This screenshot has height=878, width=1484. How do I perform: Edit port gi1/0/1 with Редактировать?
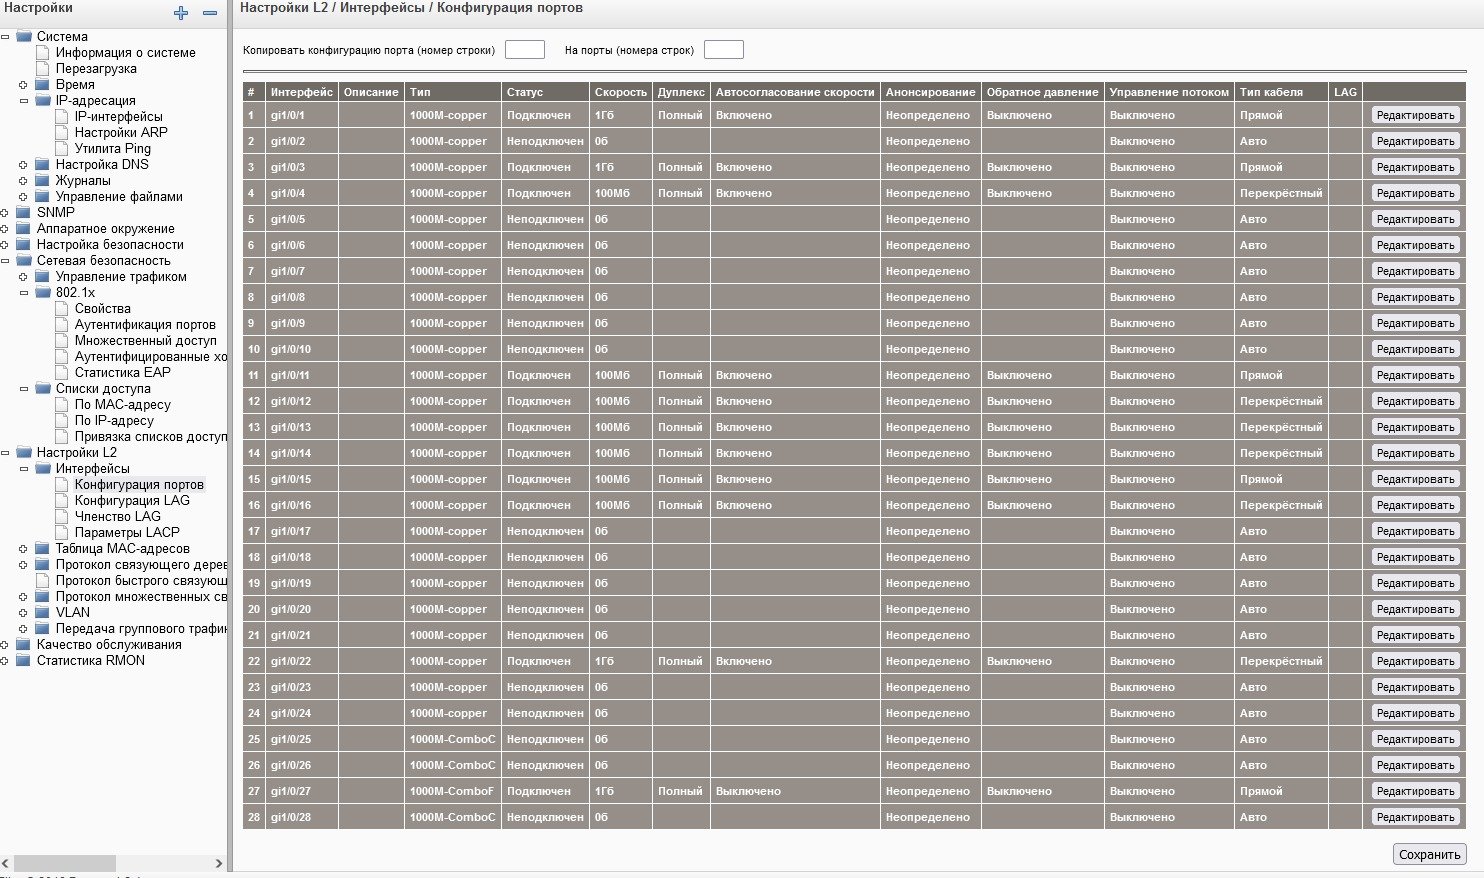click(1415, 115)
